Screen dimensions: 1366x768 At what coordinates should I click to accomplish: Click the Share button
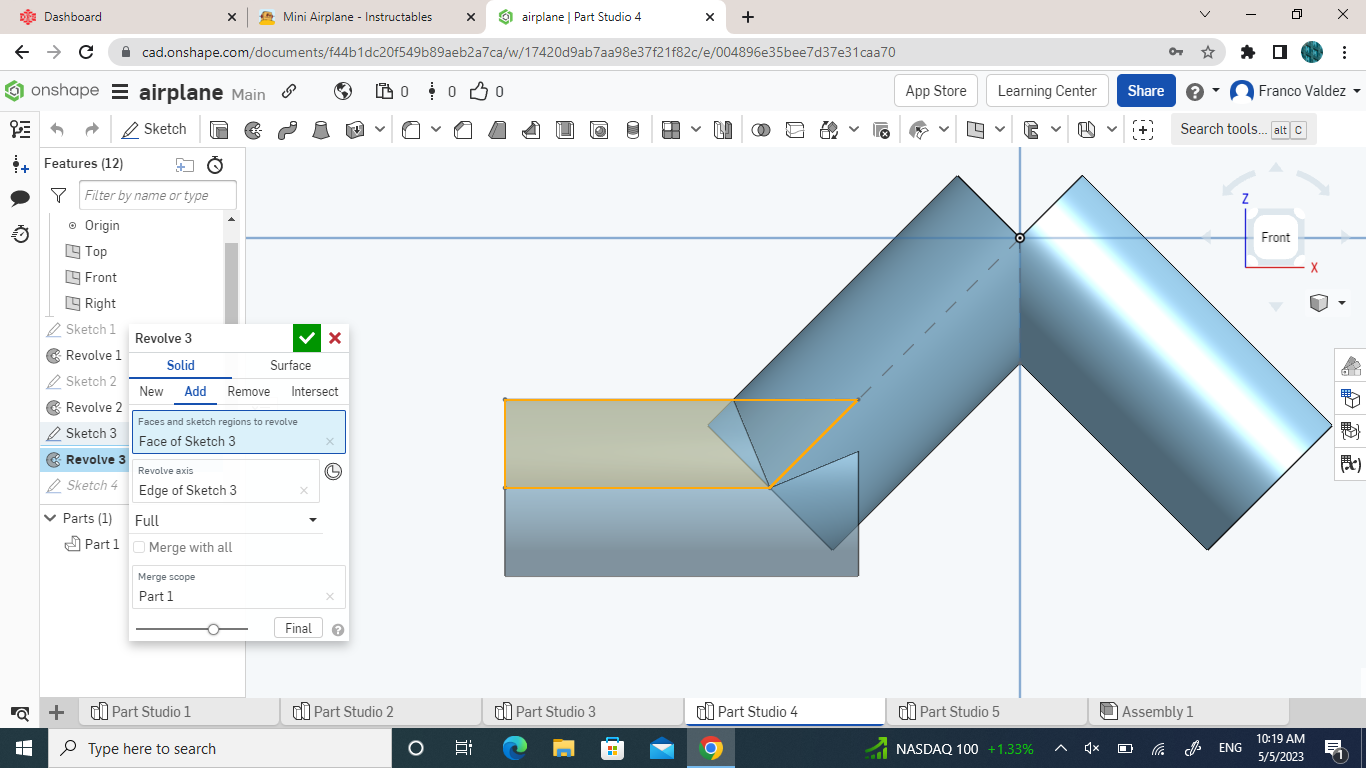click(x=1146, y=90)
